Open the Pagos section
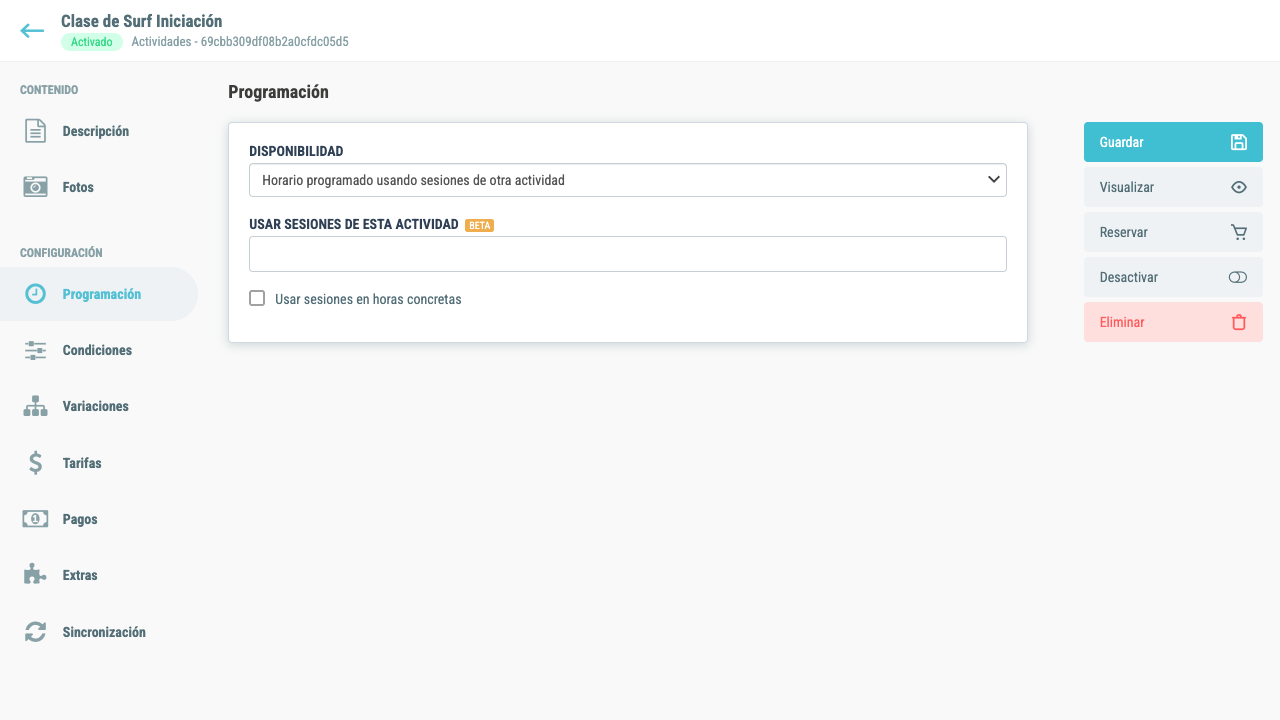Viewport: 1280px width, 720px height. point(99,519)
